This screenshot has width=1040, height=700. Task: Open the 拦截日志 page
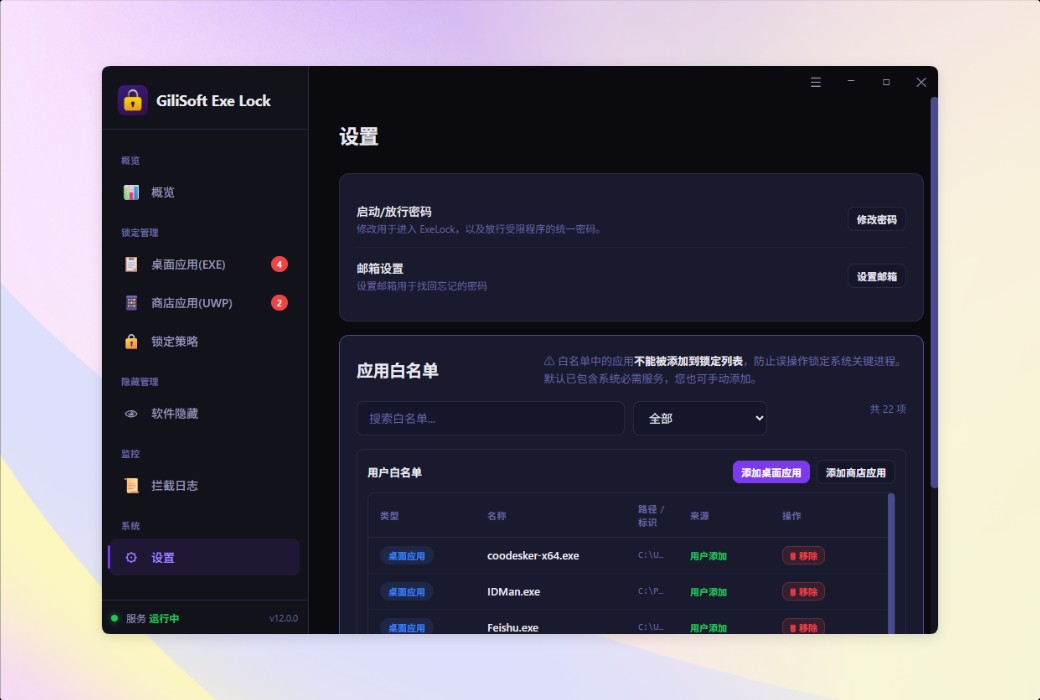[x=204, y=485]
